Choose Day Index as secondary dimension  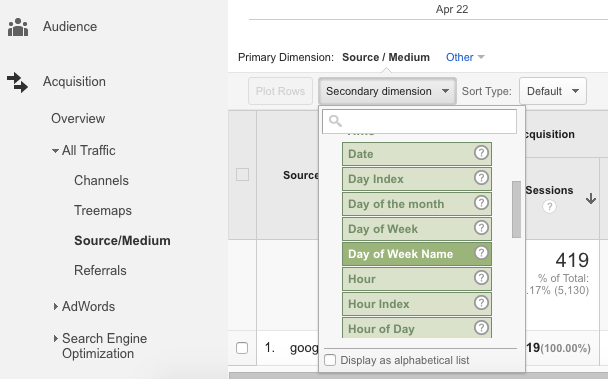(417, 179)
